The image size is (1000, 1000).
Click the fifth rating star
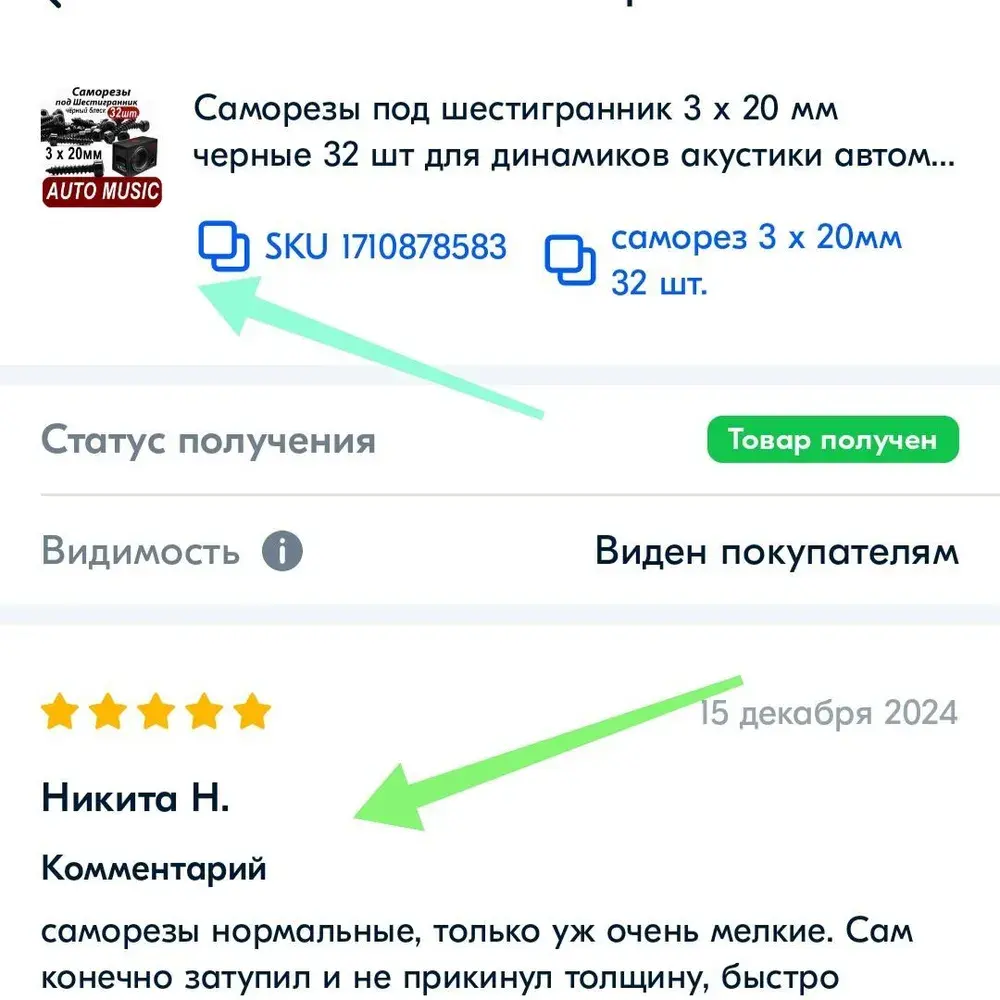(x=253, y=711)
